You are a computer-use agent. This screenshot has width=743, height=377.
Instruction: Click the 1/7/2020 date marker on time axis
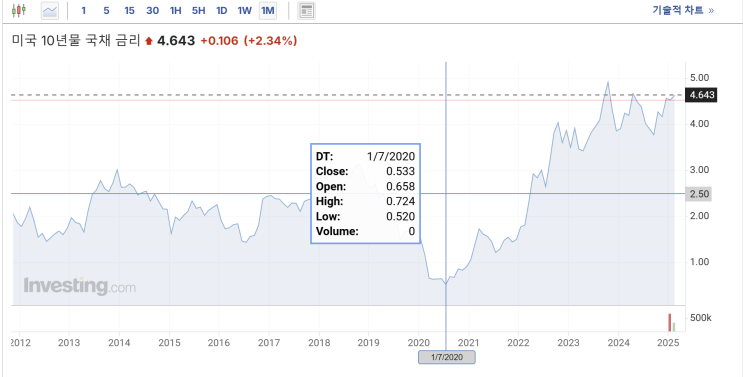[446, 357]
